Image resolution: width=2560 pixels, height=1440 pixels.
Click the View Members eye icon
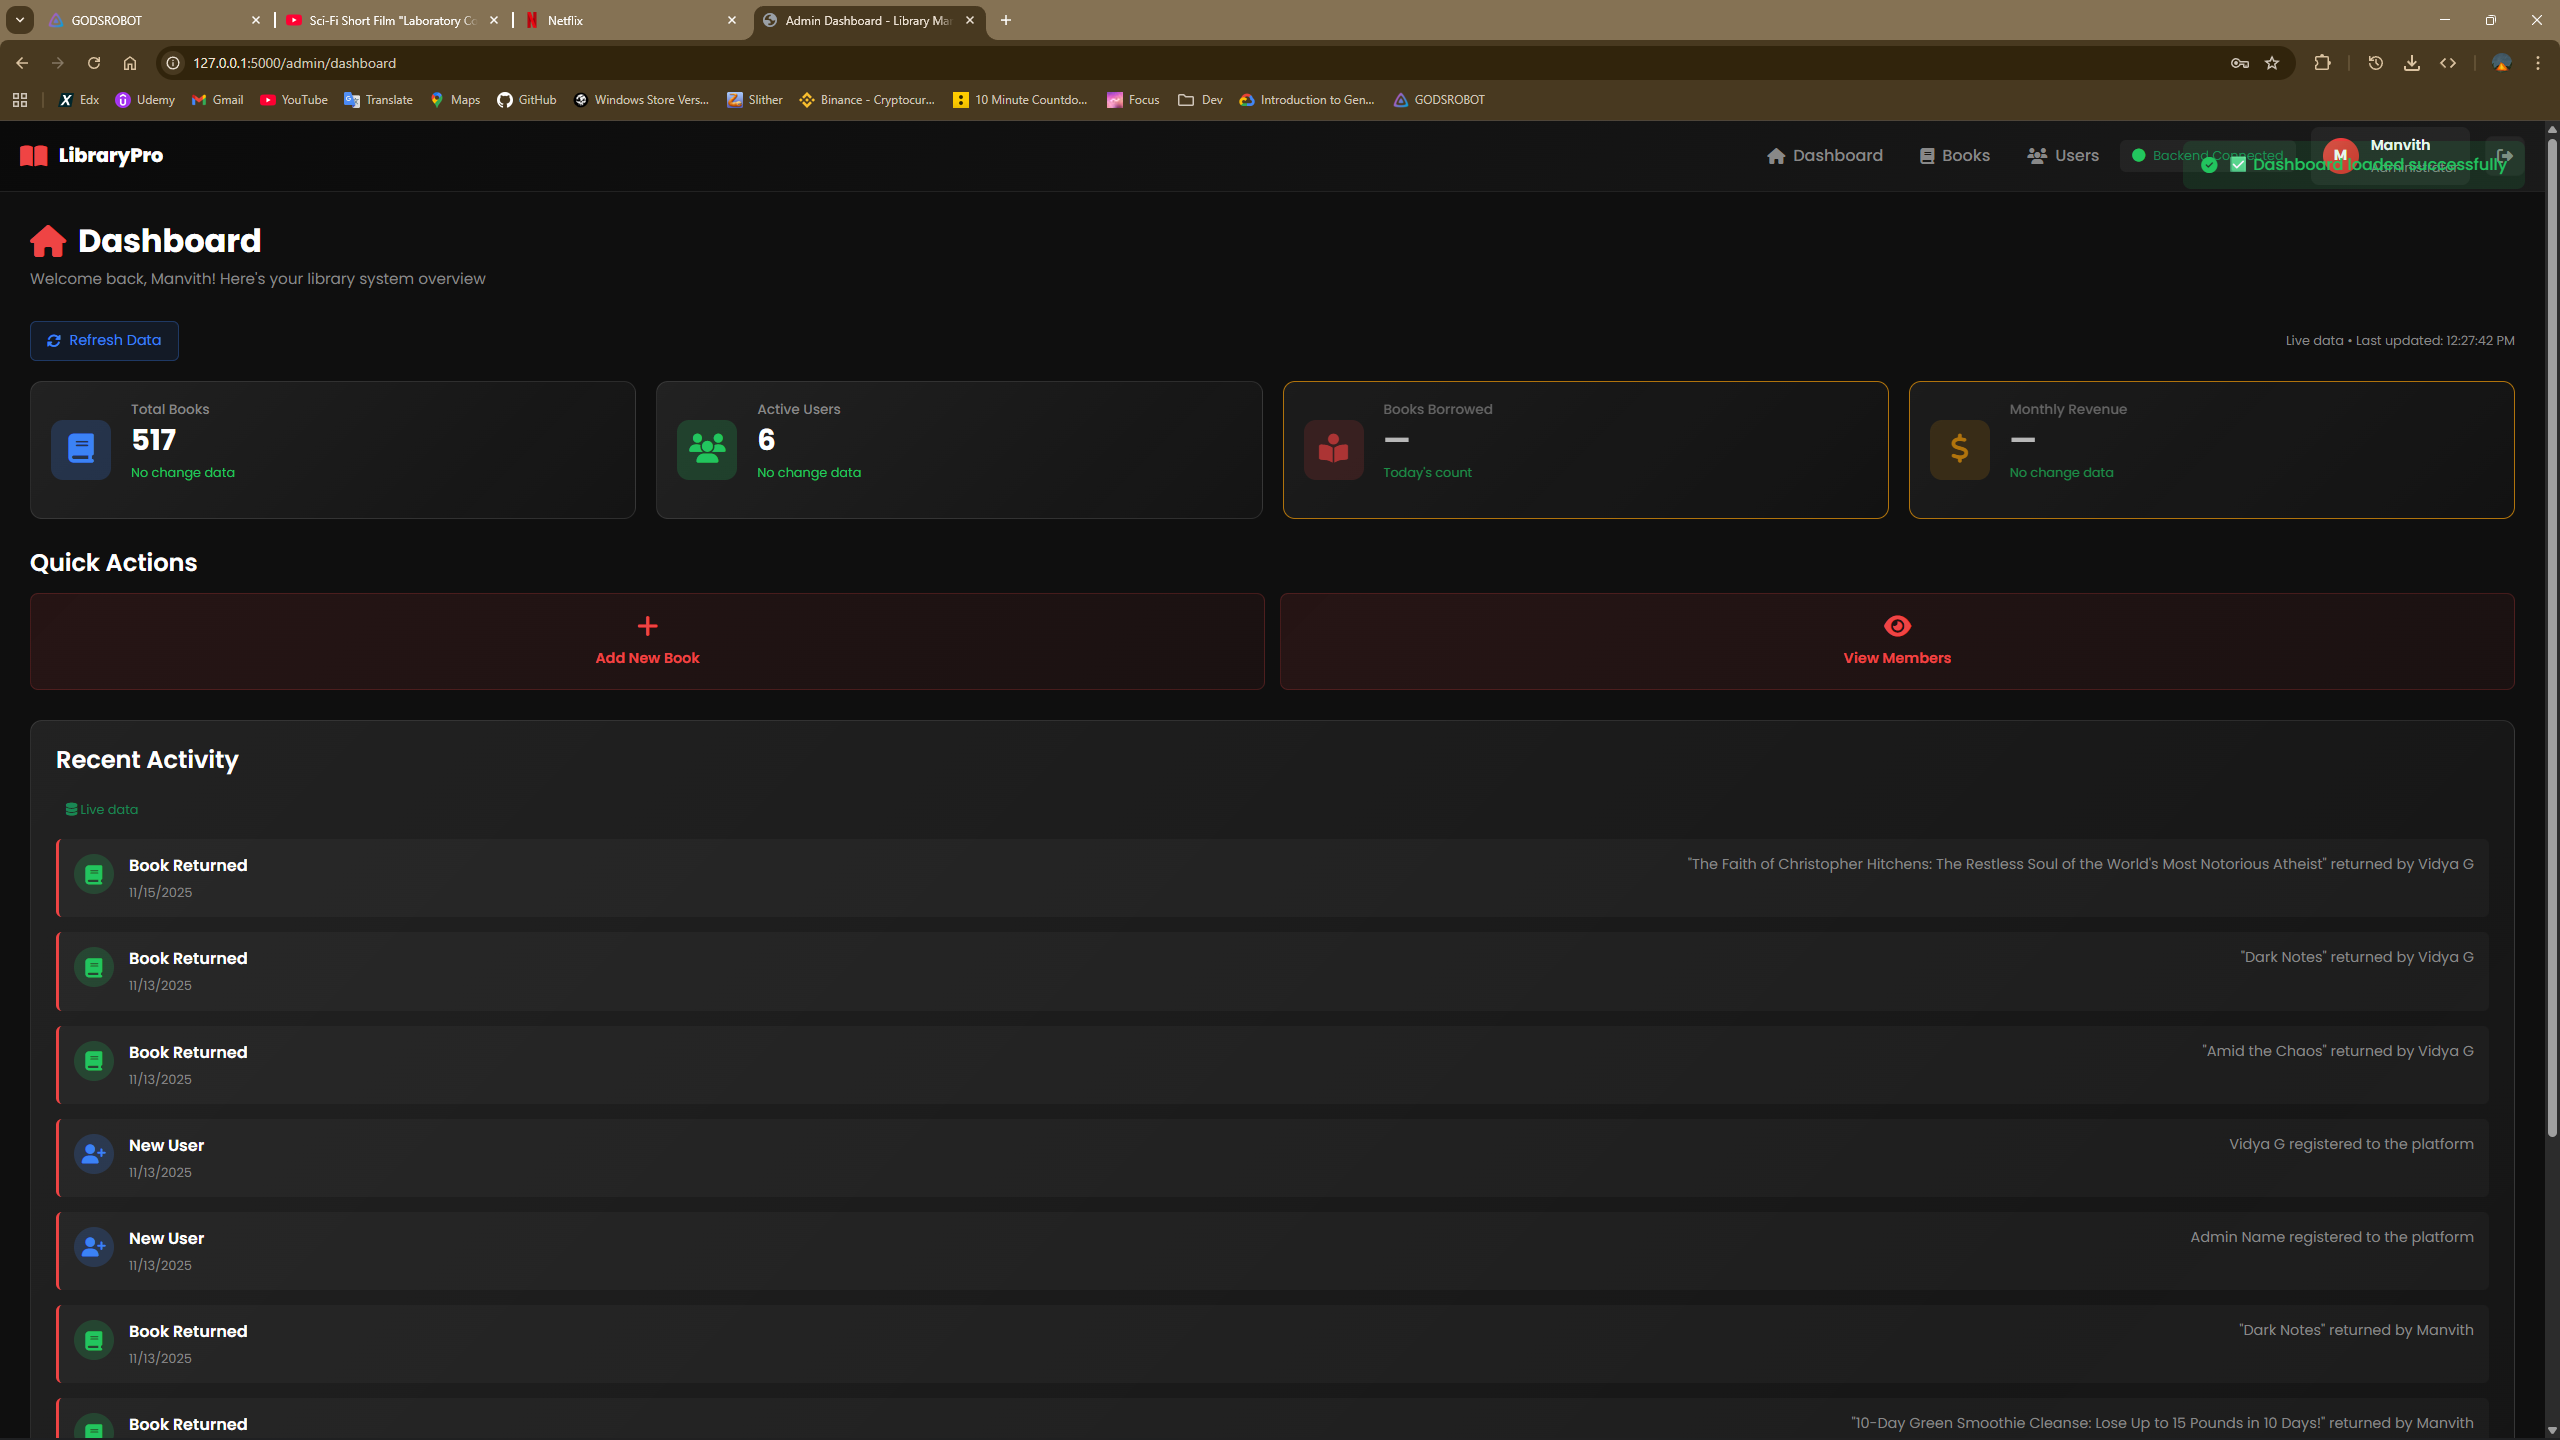point(1896,626)
